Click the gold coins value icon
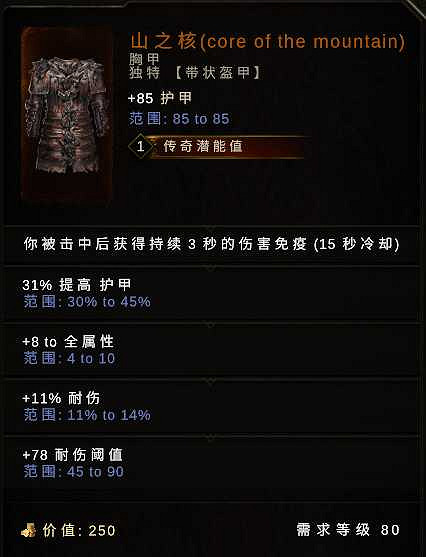The width and height of the screenshot is (426, 557). click(x=29, y=531)
